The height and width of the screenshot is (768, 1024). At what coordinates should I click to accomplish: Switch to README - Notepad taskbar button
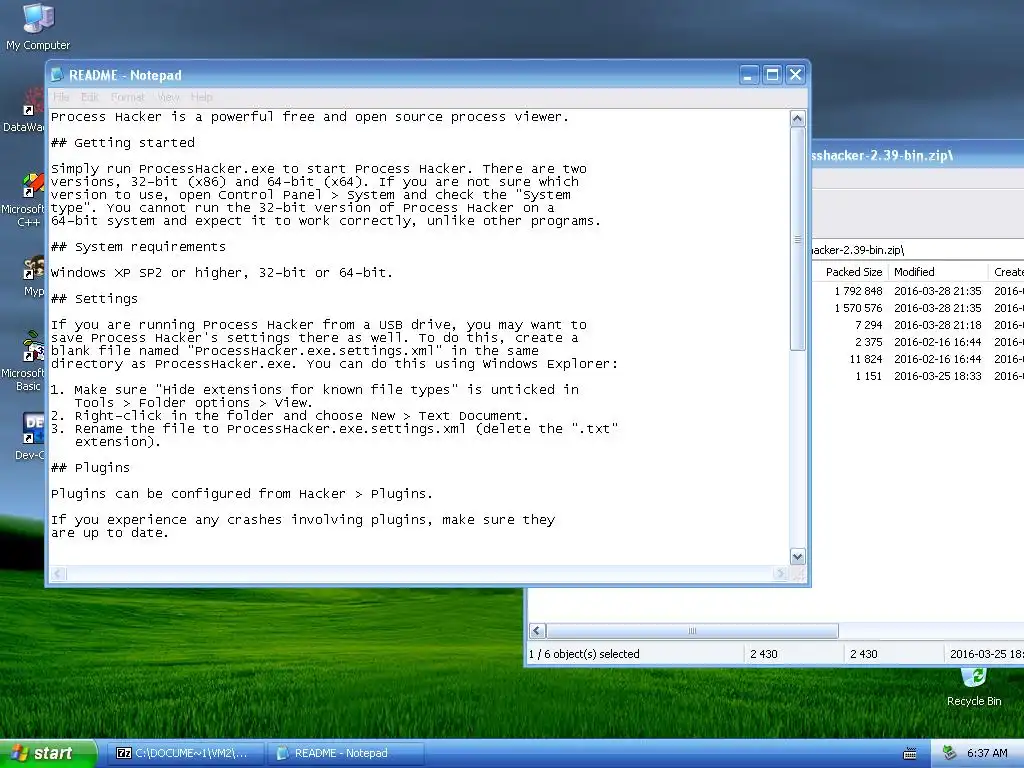tap(344, 753)
